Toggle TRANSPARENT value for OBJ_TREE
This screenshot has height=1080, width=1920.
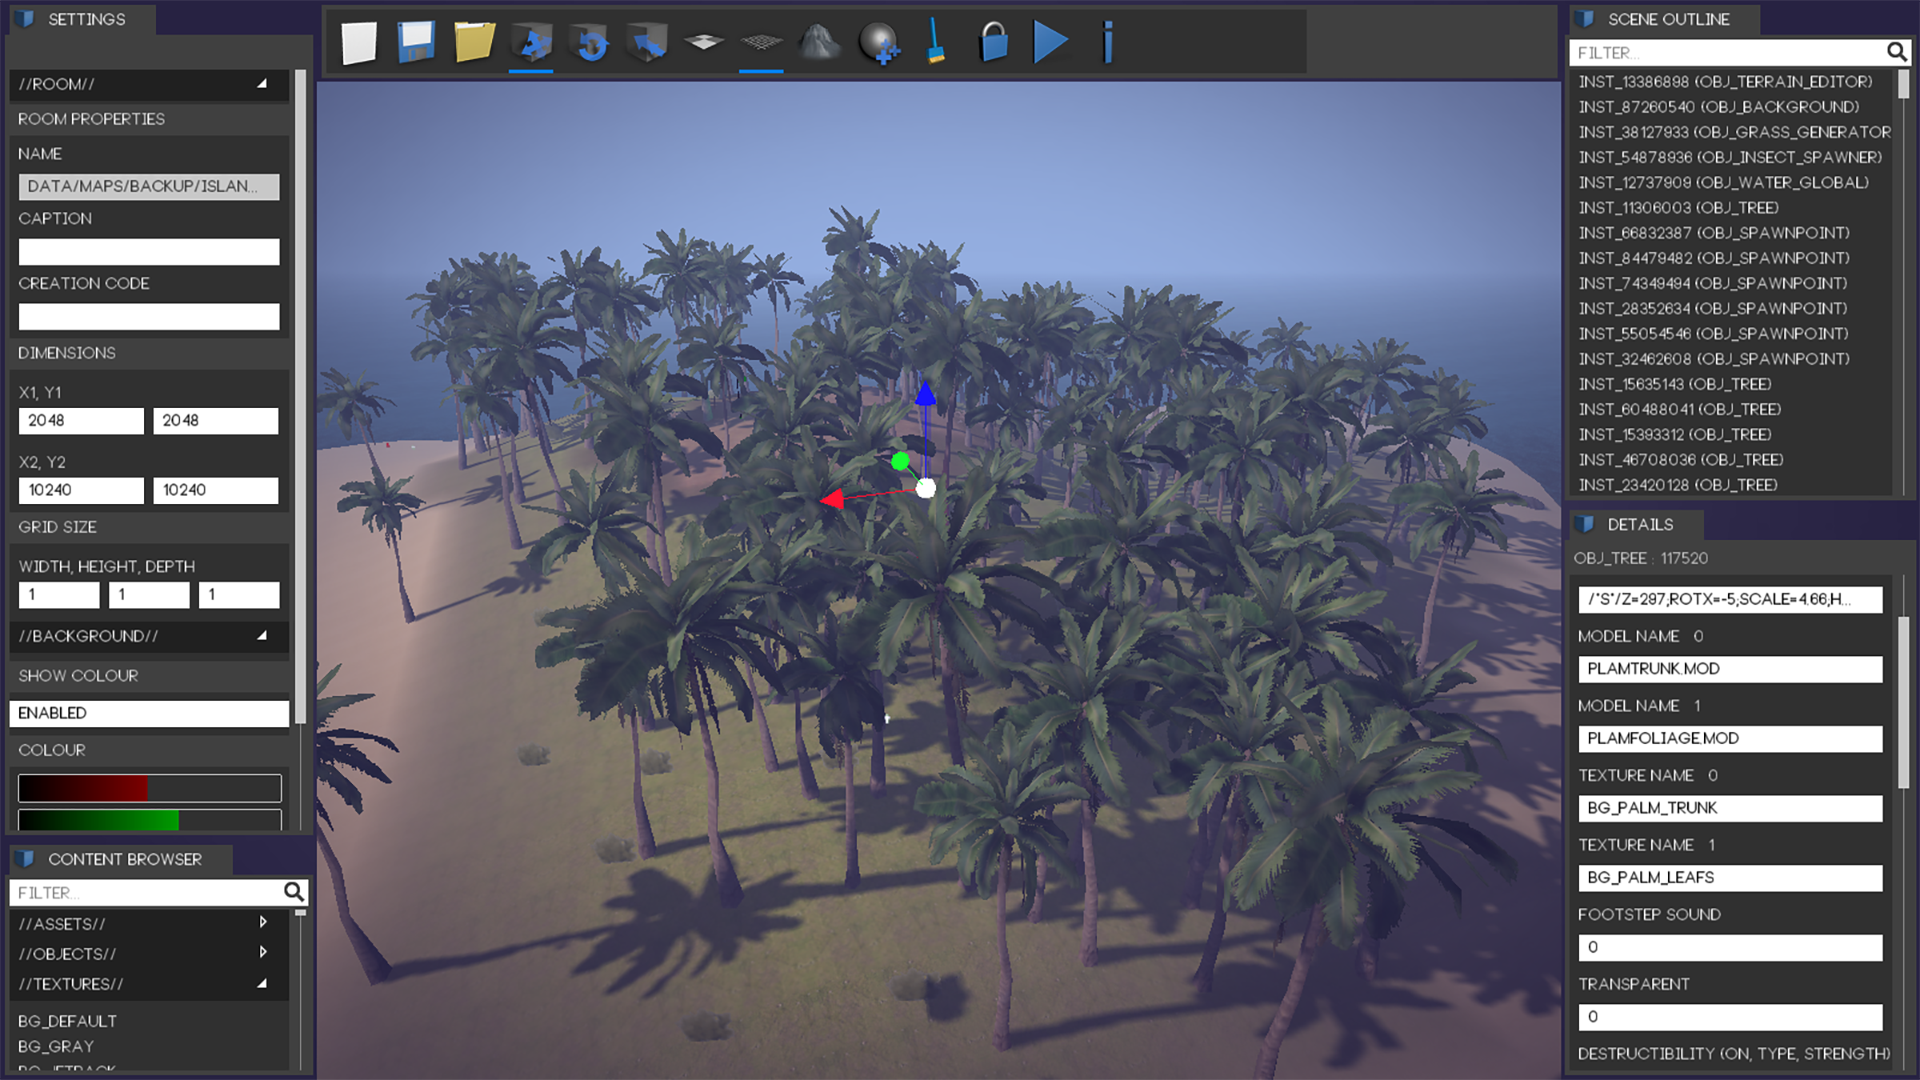(1730, 1015)
